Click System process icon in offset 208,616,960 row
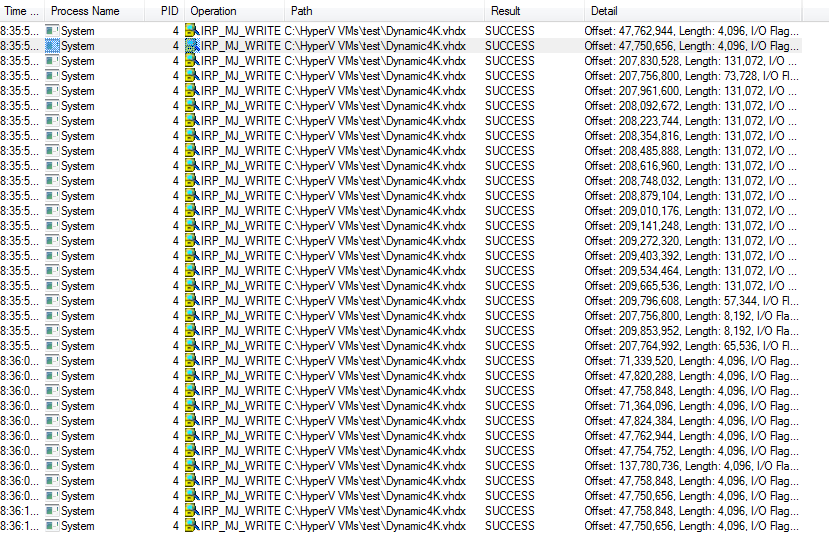829x542 pixels. (x=53, y=166)
